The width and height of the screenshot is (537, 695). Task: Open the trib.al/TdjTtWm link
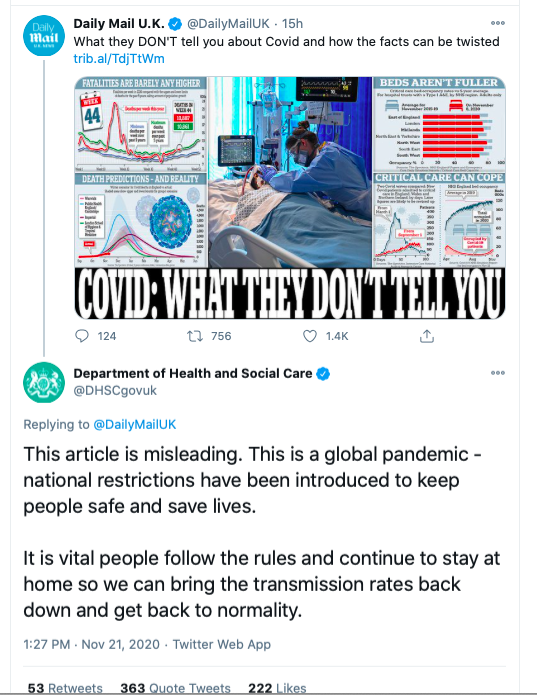tap(119, 59)
